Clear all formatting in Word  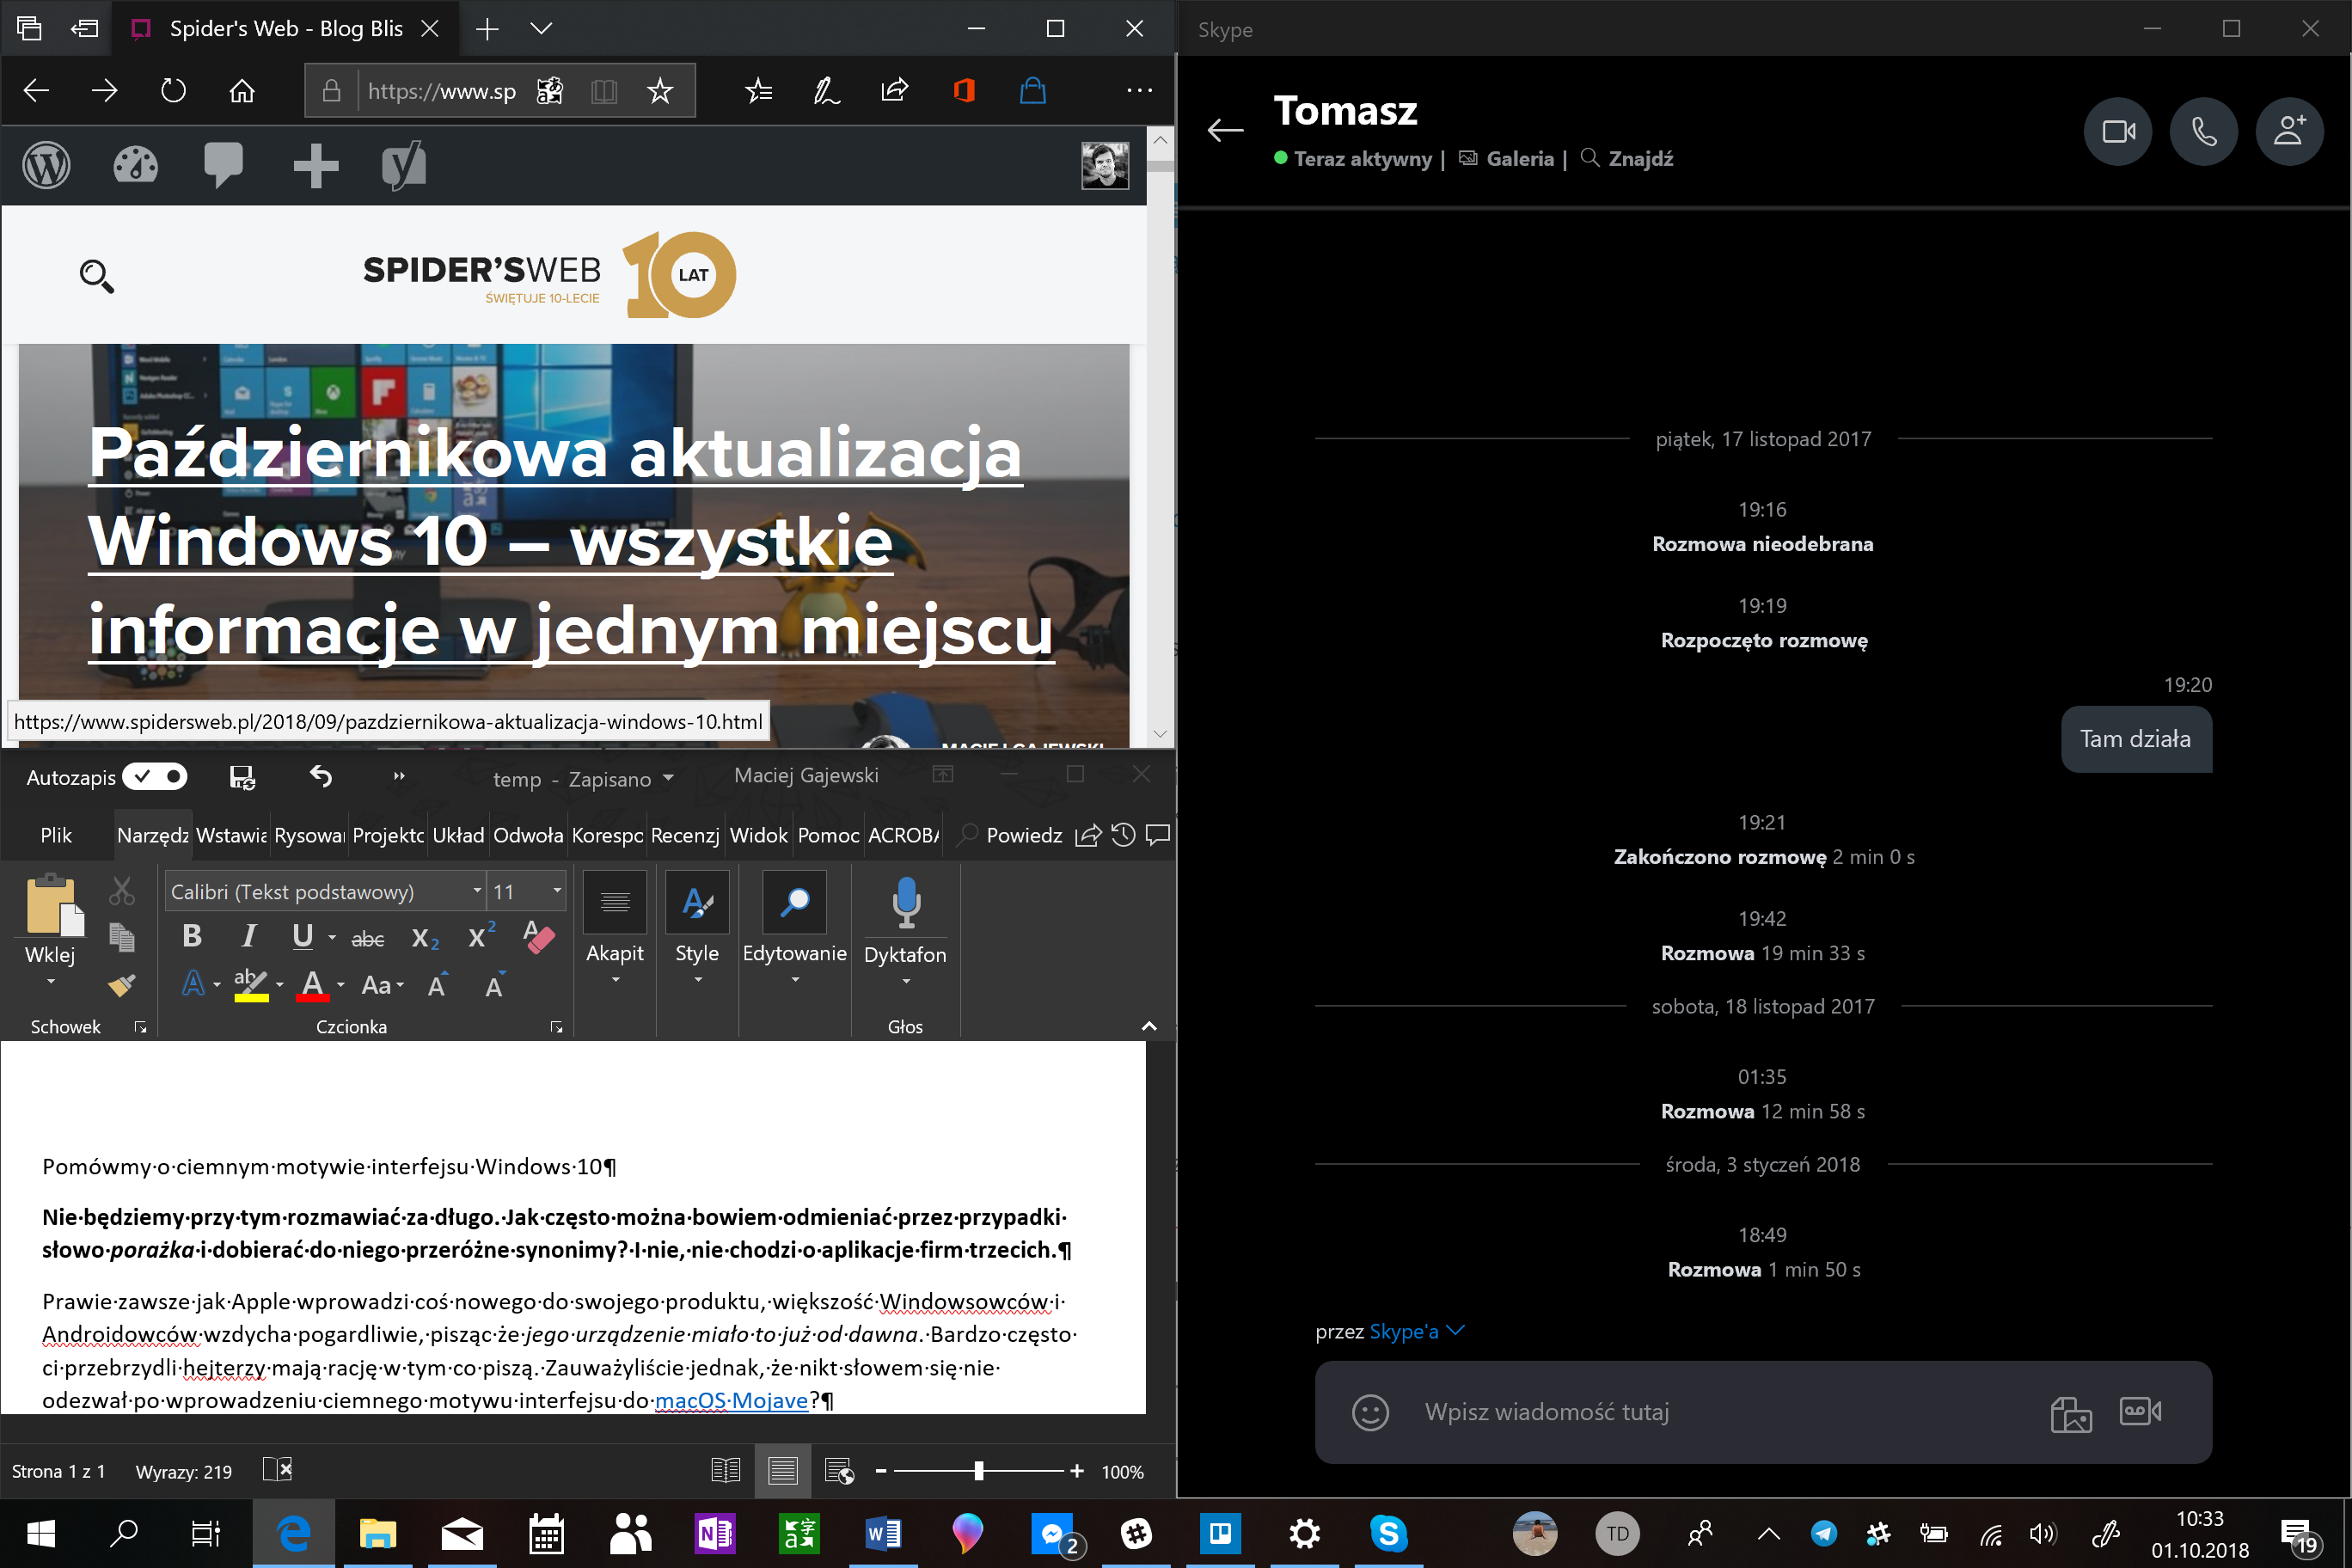[539, 937]
